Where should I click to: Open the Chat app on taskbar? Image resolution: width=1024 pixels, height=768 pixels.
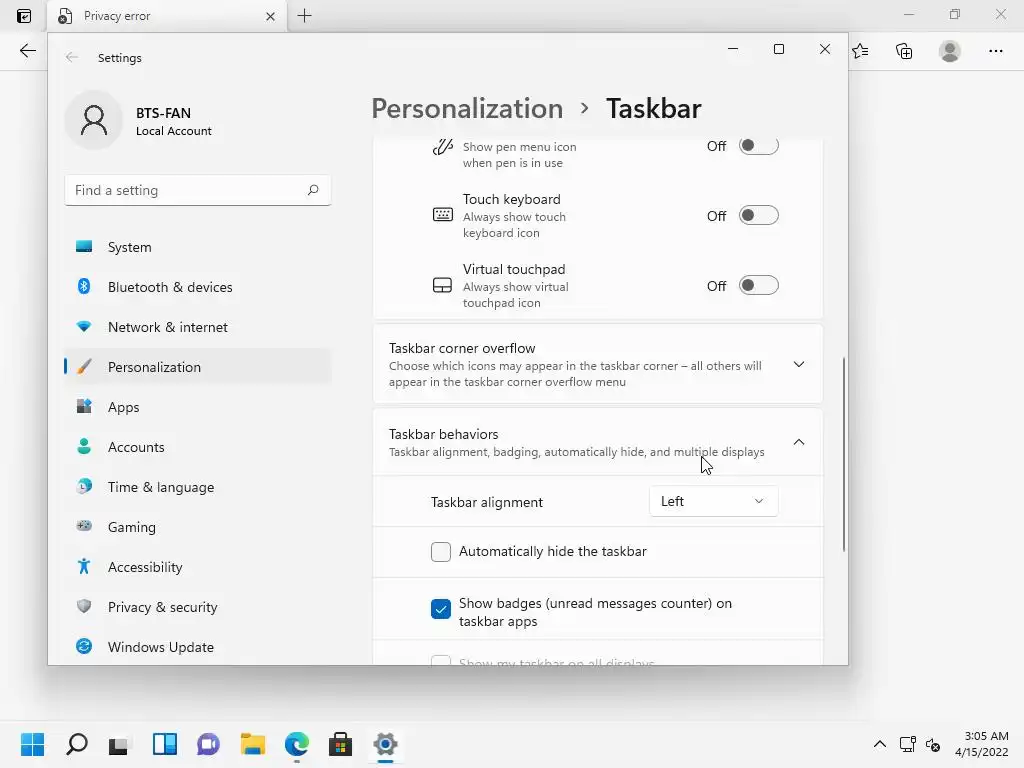point(208,744)
